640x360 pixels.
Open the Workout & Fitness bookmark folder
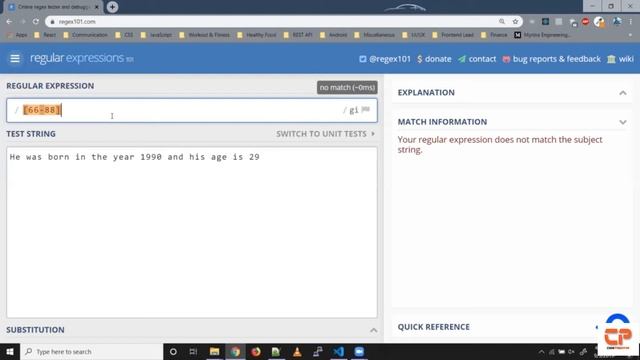pos(204,35)
